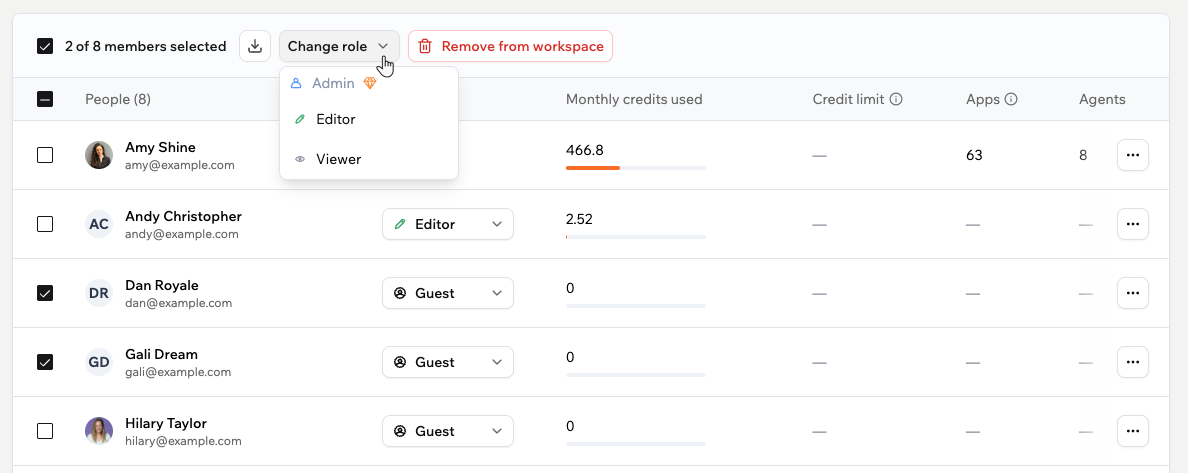
Task: Click the guest icon in Dan Royale's role
Action: pos(400,293)
